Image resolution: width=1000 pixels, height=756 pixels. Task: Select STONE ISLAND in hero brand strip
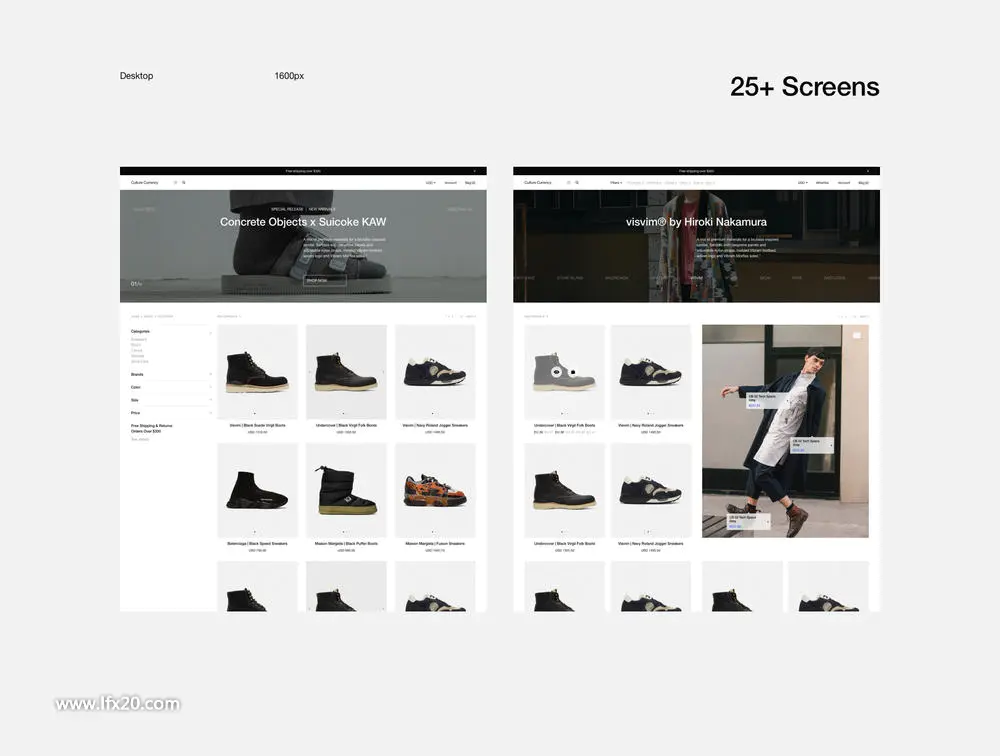(570, 278)
